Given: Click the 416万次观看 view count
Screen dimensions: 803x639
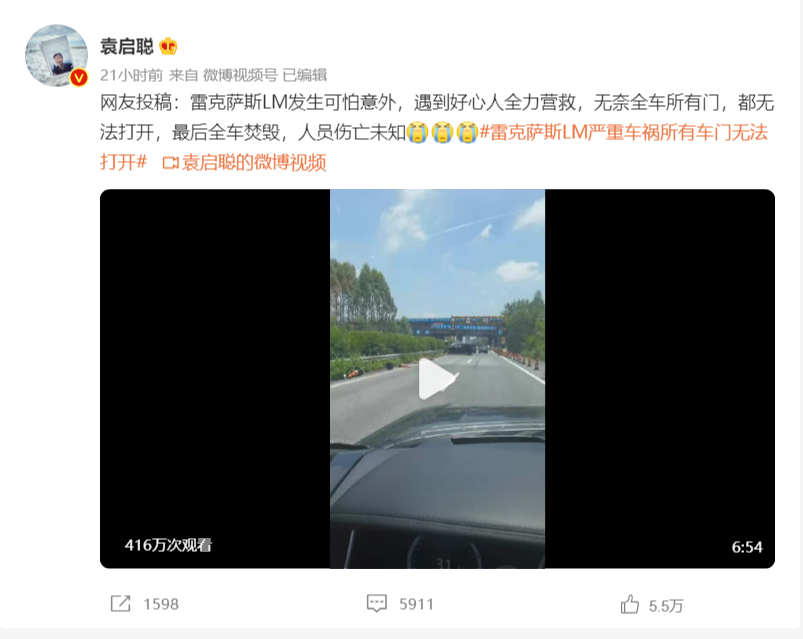Looking at the screenshot, I should point(168,545).
